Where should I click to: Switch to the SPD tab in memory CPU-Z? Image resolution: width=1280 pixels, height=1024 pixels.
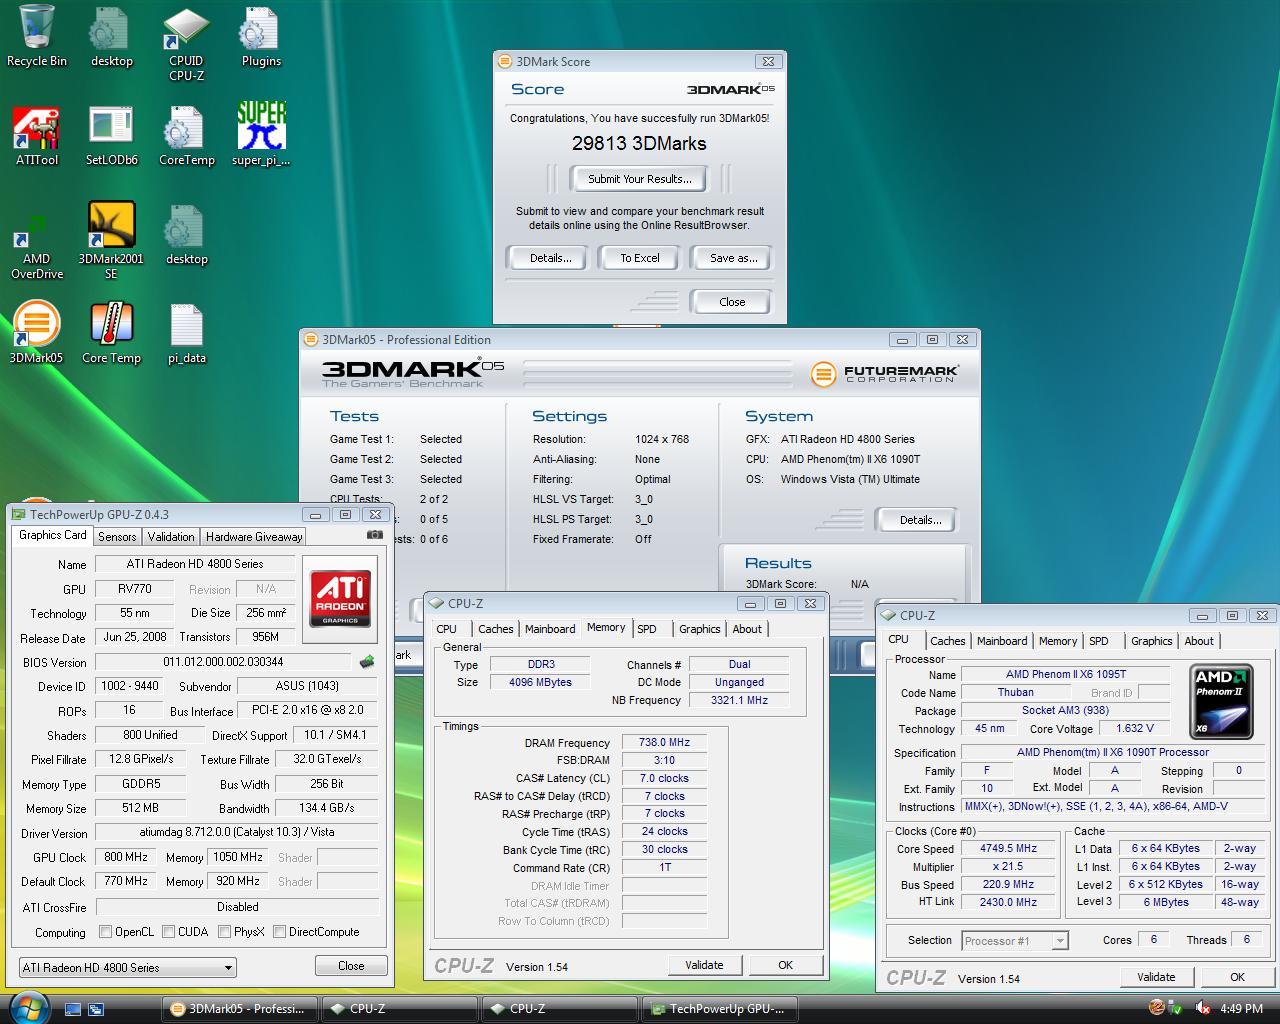(x=647, y=629)
